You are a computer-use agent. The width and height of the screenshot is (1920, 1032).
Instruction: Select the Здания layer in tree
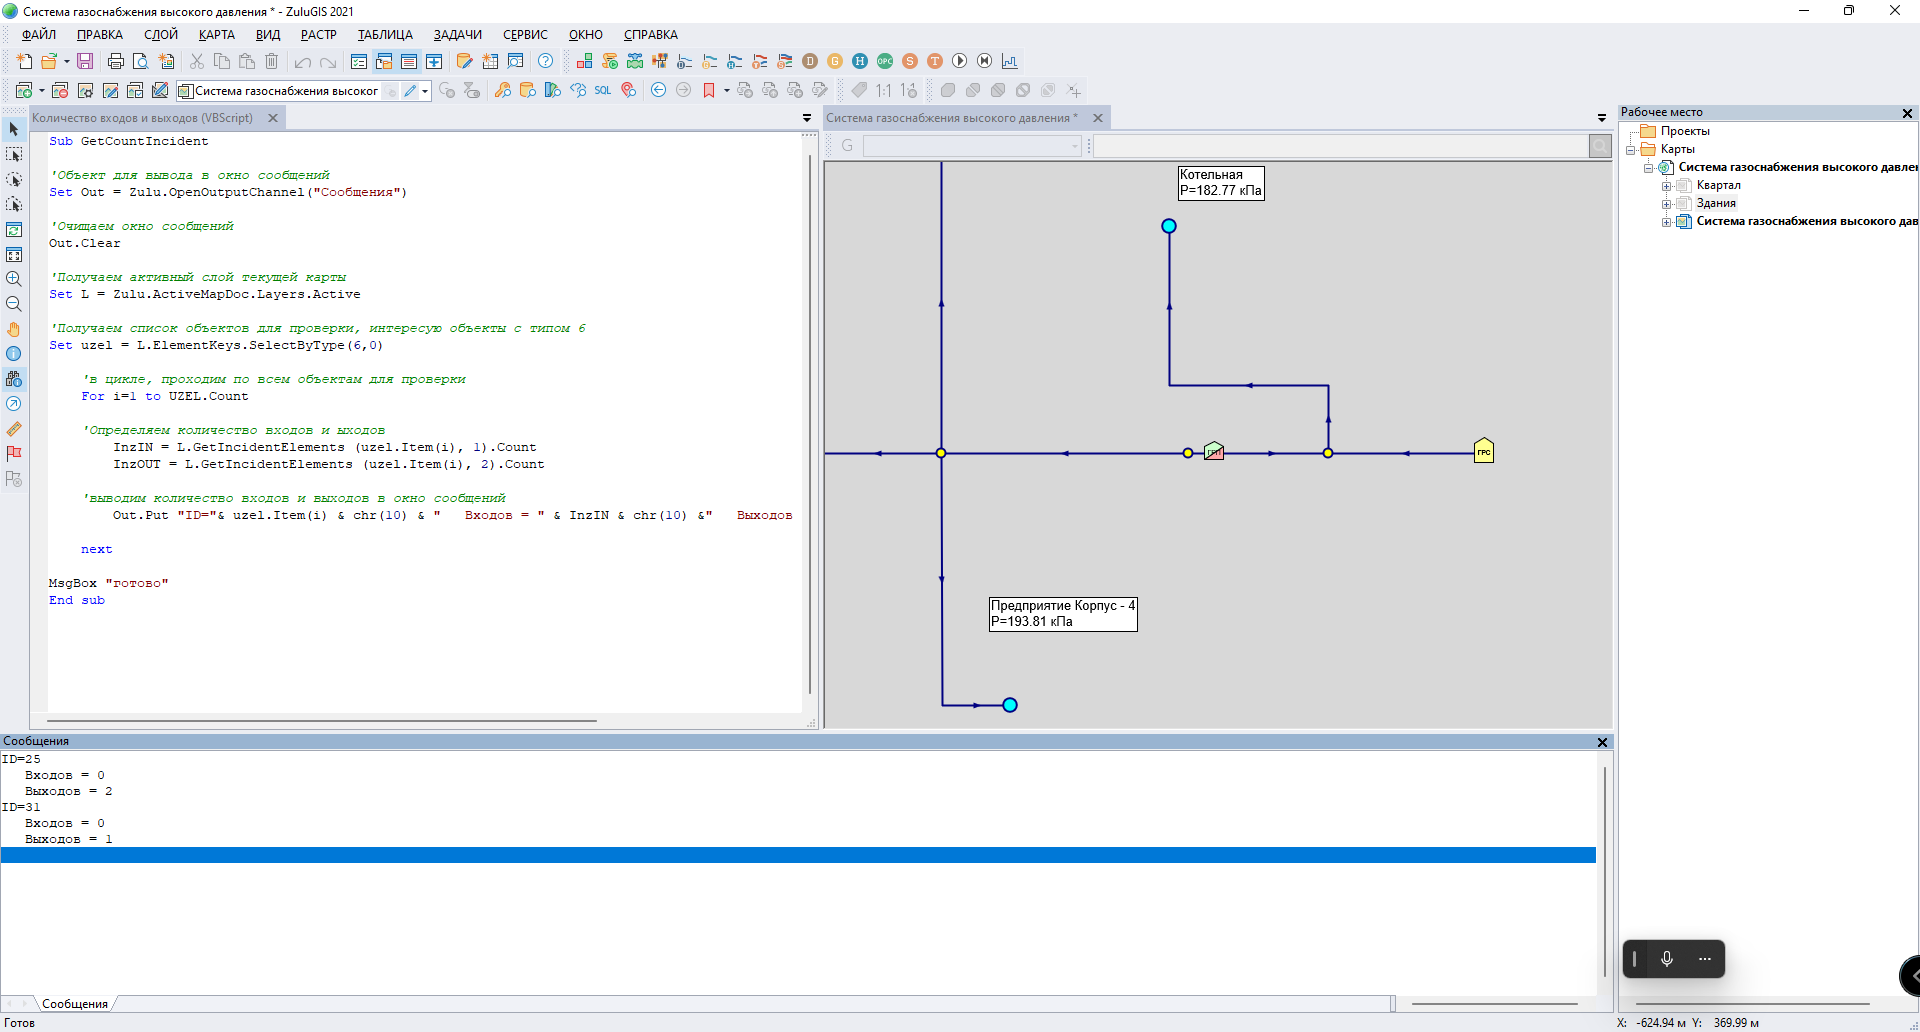tap(1716, 204)
